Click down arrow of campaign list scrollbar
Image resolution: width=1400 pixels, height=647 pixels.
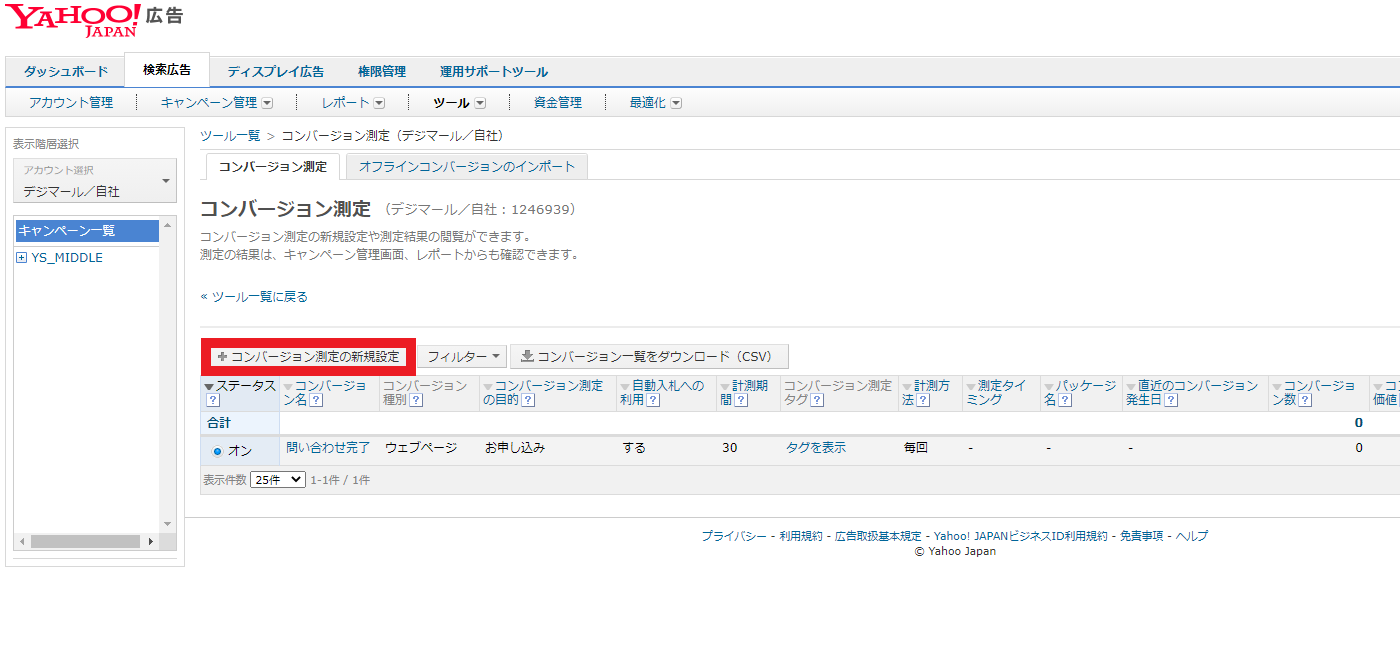click(x=168, y=524)
